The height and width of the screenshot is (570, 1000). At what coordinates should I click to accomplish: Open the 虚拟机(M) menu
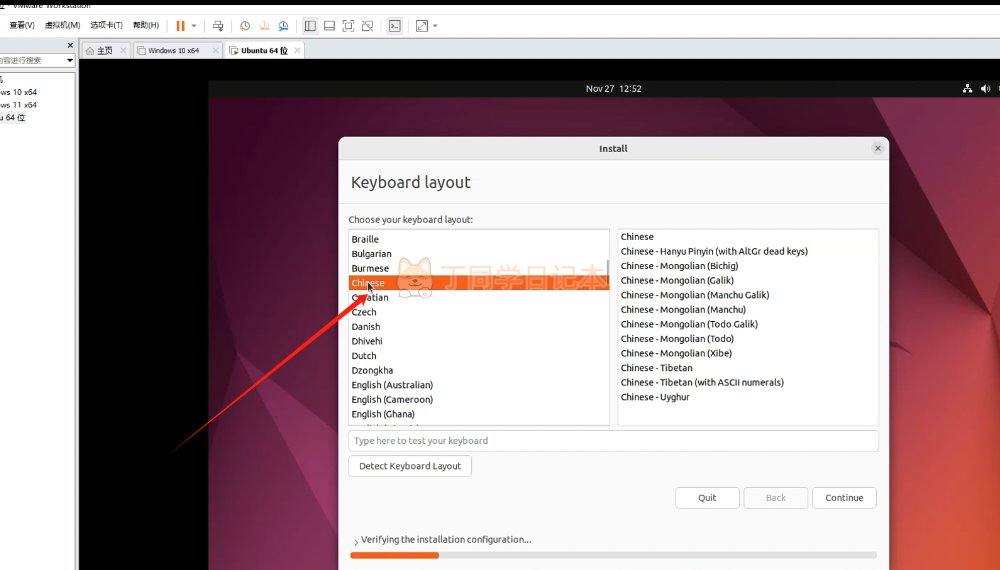tap(62, 26)
